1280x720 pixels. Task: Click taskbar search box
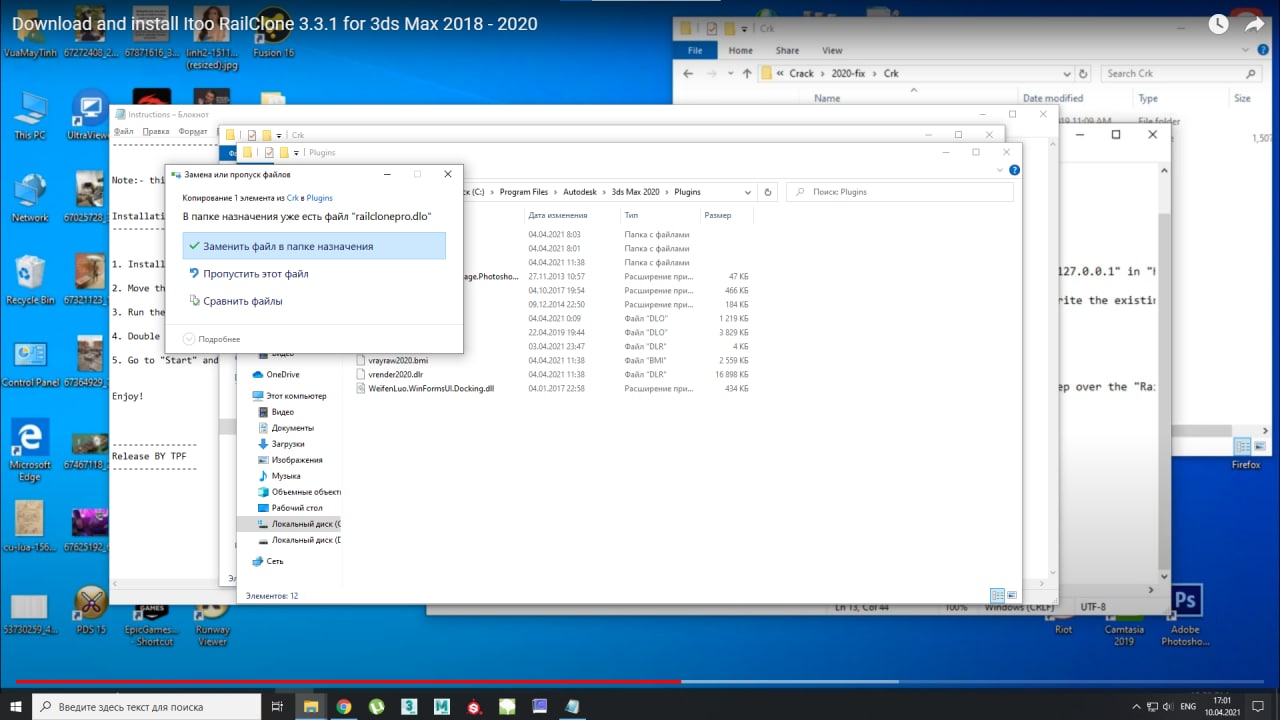pos(147,706)
